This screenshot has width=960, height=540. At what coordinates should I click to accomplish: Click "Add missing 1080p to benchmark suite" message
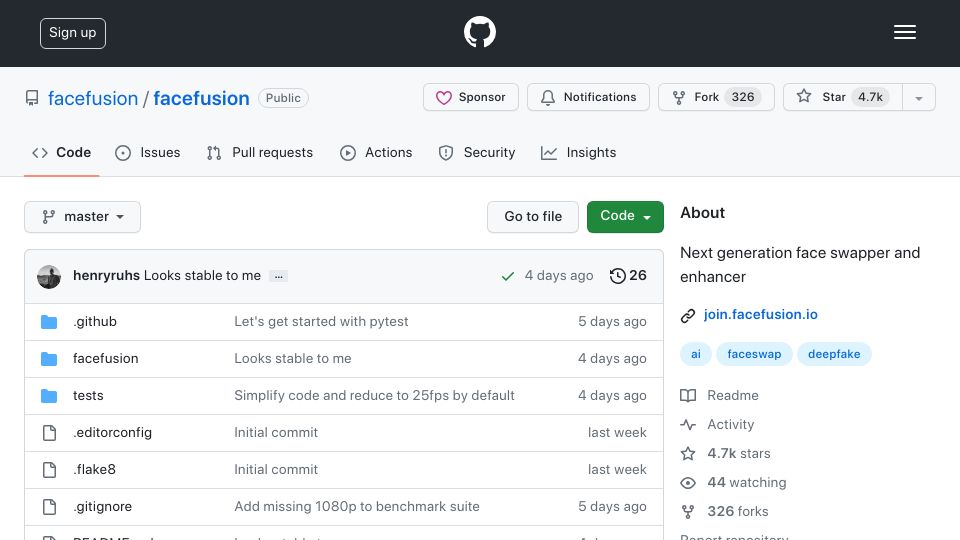tap(357, 506)
